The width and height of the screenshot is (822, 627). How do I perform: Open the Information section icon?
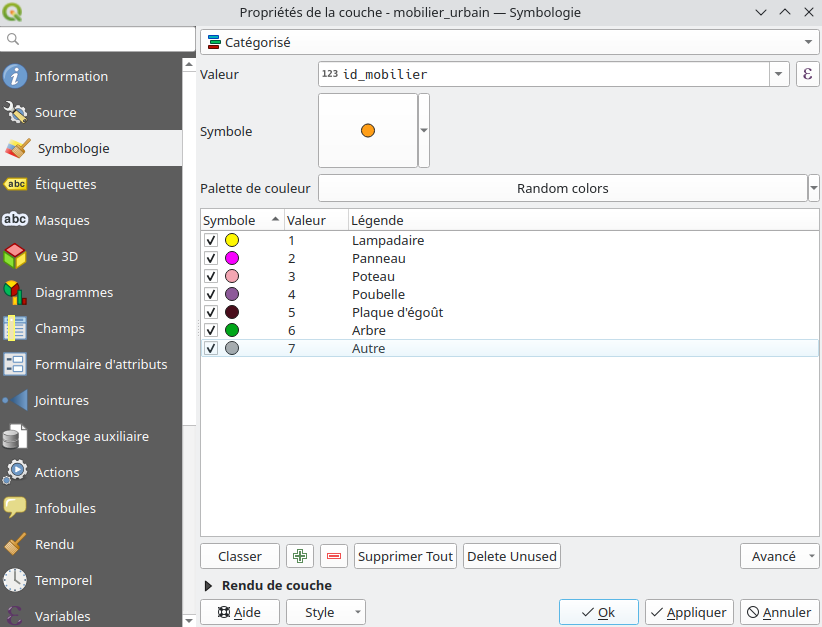coord(15,76)
